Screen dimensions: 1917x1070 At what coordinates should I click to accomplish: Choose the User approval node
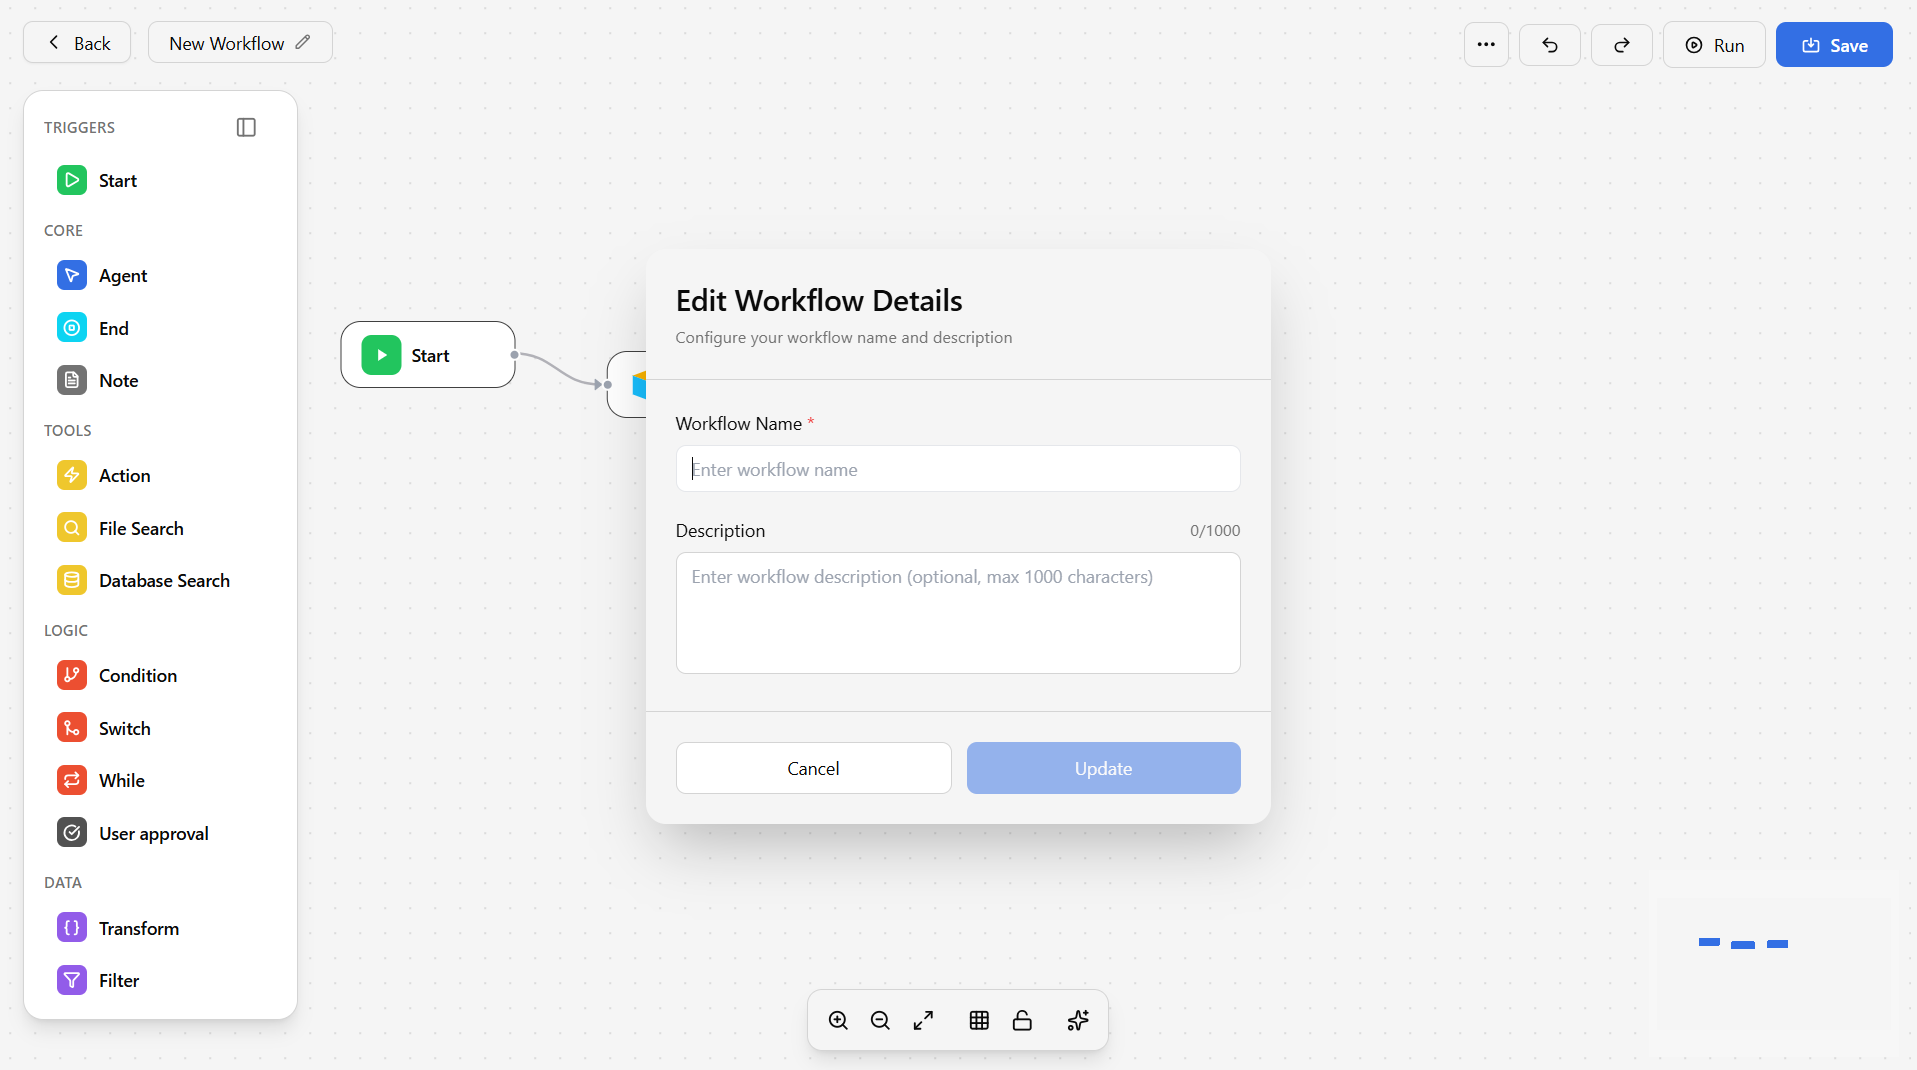coord(153,834)
